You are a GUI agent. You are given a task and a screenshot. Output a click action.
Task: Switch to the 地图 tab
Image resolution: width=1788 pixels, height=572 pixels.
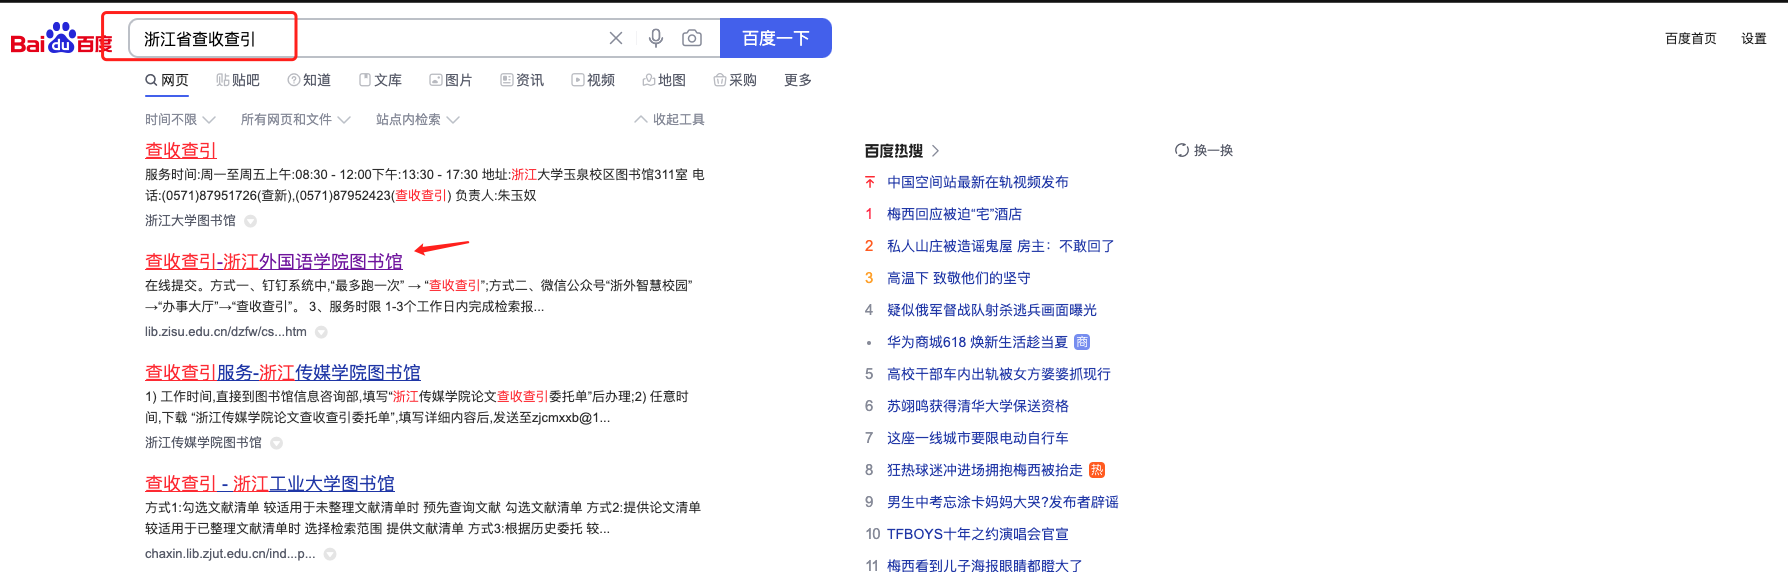tap(664, 80)
